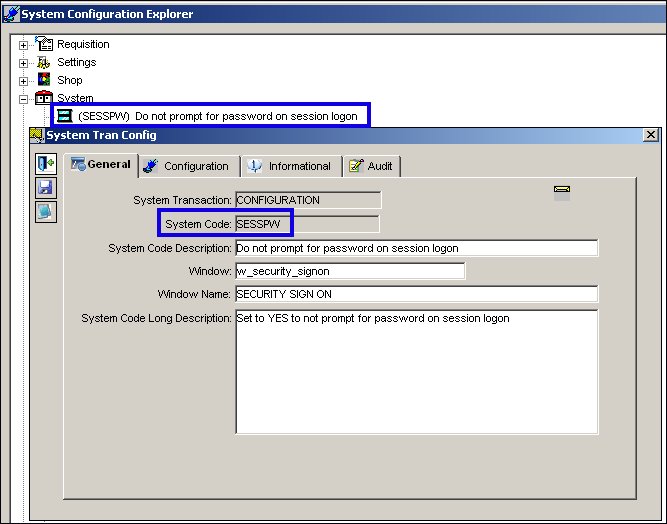Expand the Shop tree node
Screen dimensions: 667x524
(23, 81)
